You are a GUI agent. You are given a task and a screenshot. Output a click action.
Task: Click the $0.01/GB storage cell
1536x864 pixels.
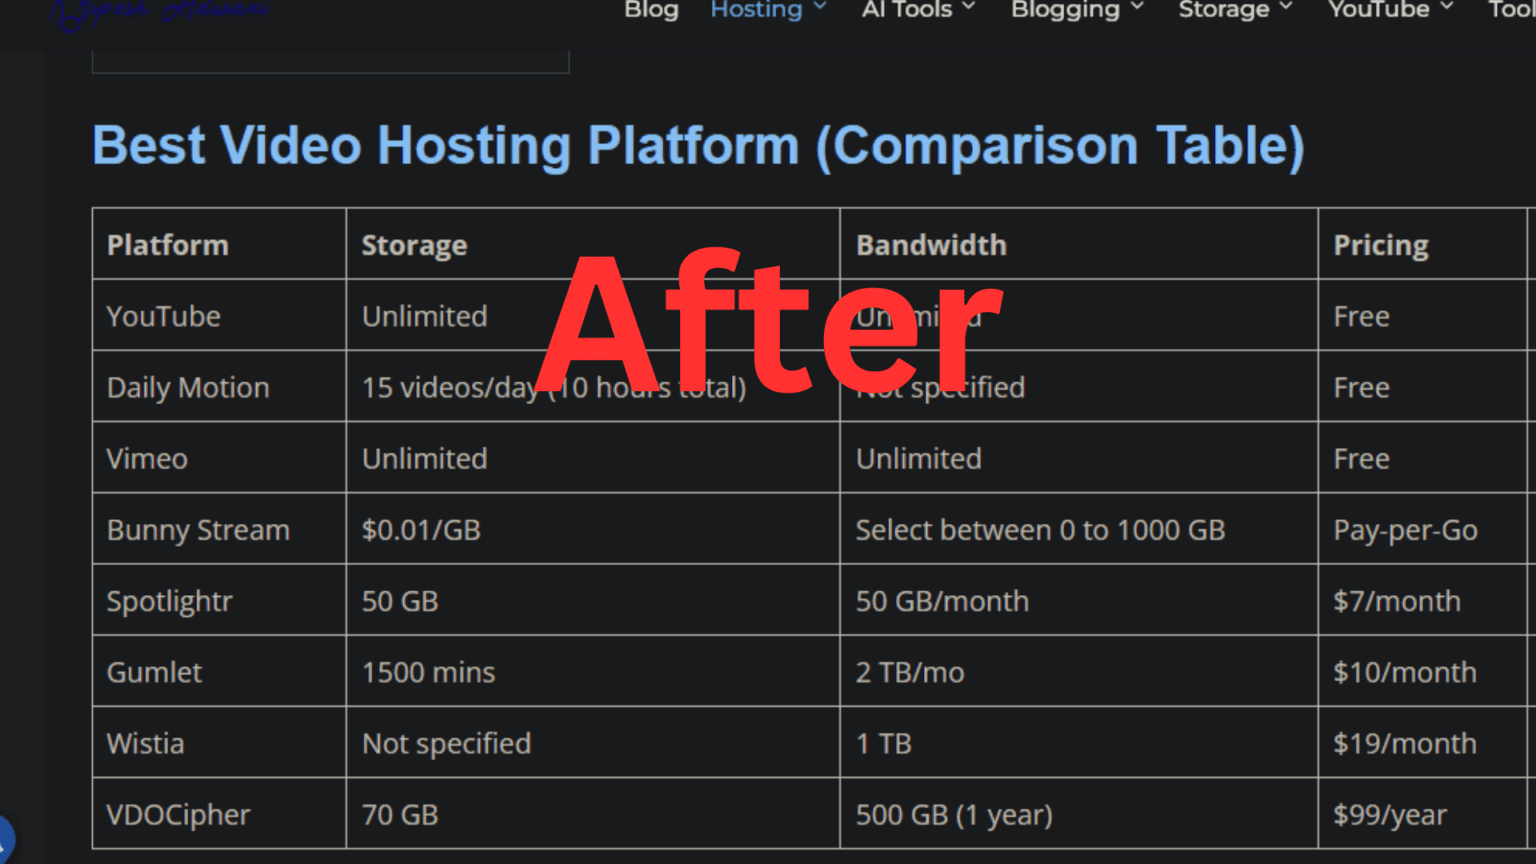[593, 529]
